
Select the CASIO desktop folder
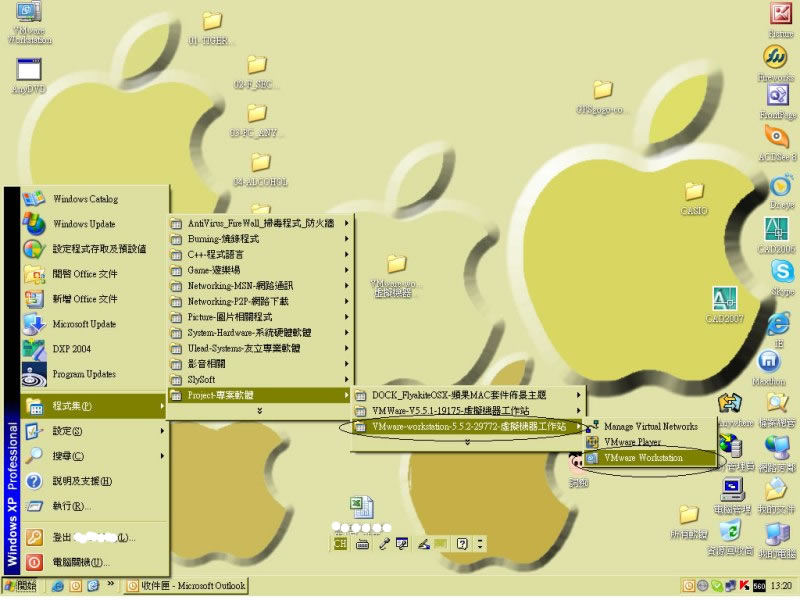click(694, 198)
